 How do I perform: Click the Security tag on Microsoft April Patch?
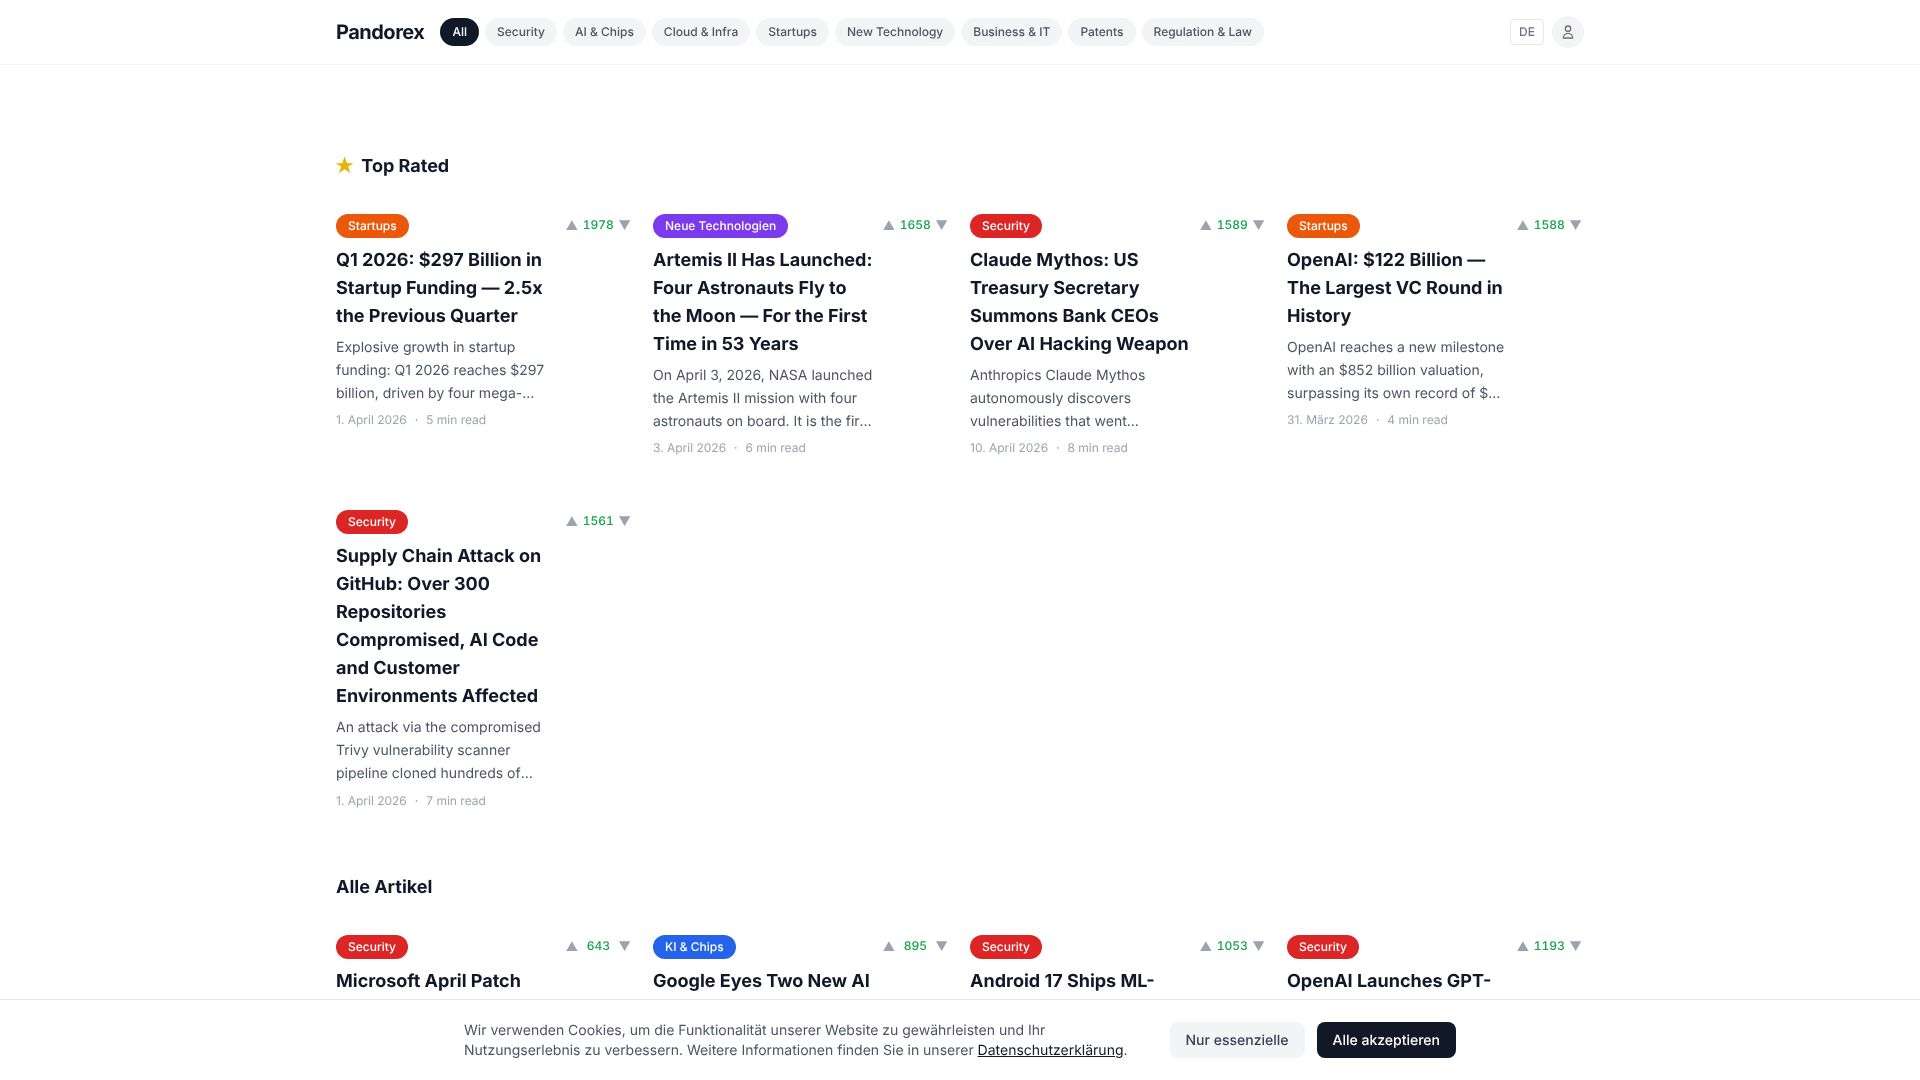pos(372,947)
